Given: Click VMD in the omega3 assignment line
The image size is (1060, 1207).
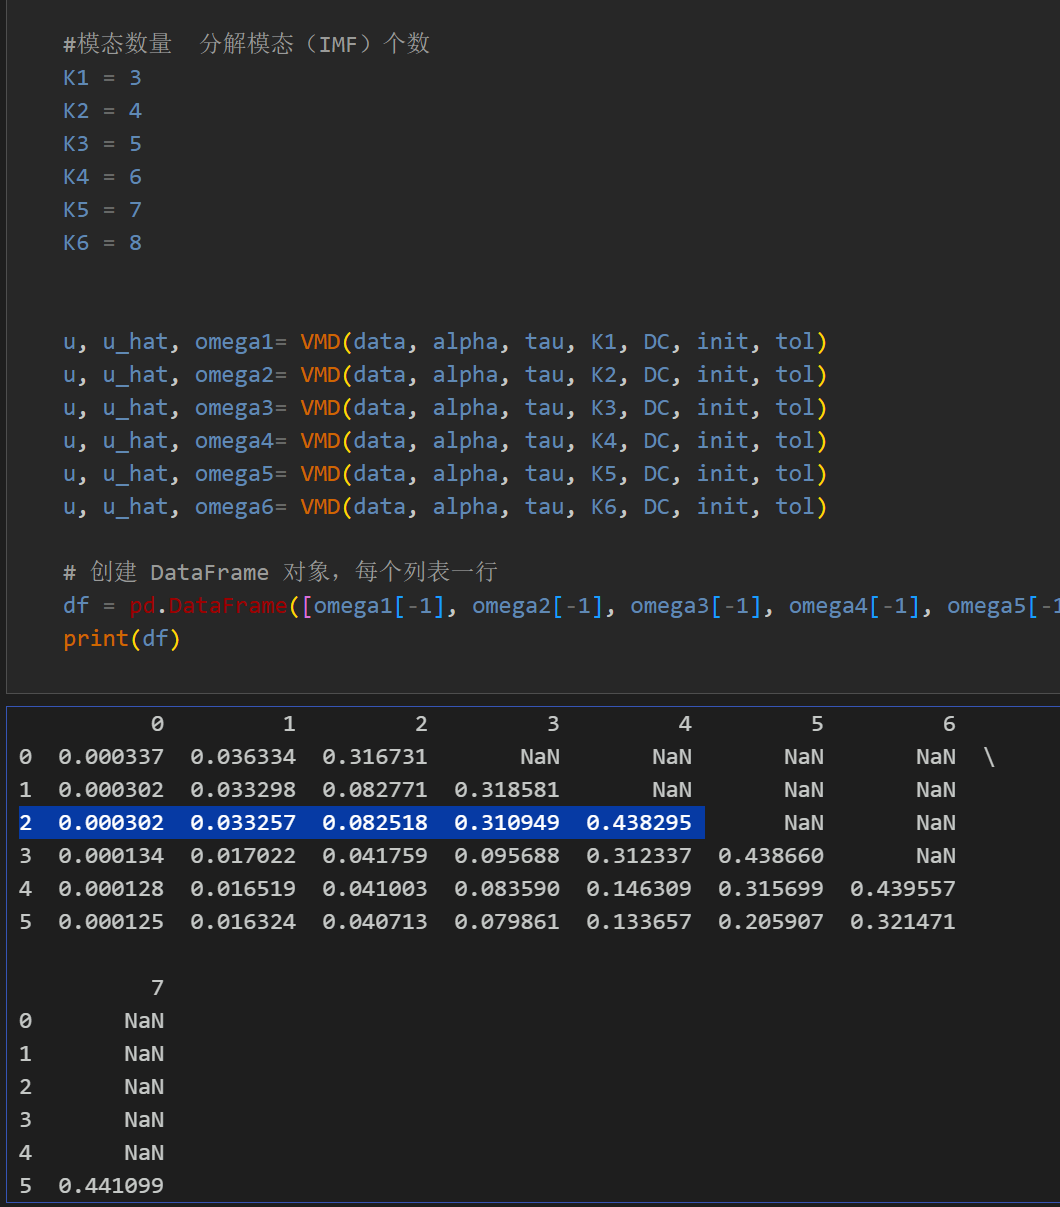Looking at the screenshot, I should pos(320,408).
